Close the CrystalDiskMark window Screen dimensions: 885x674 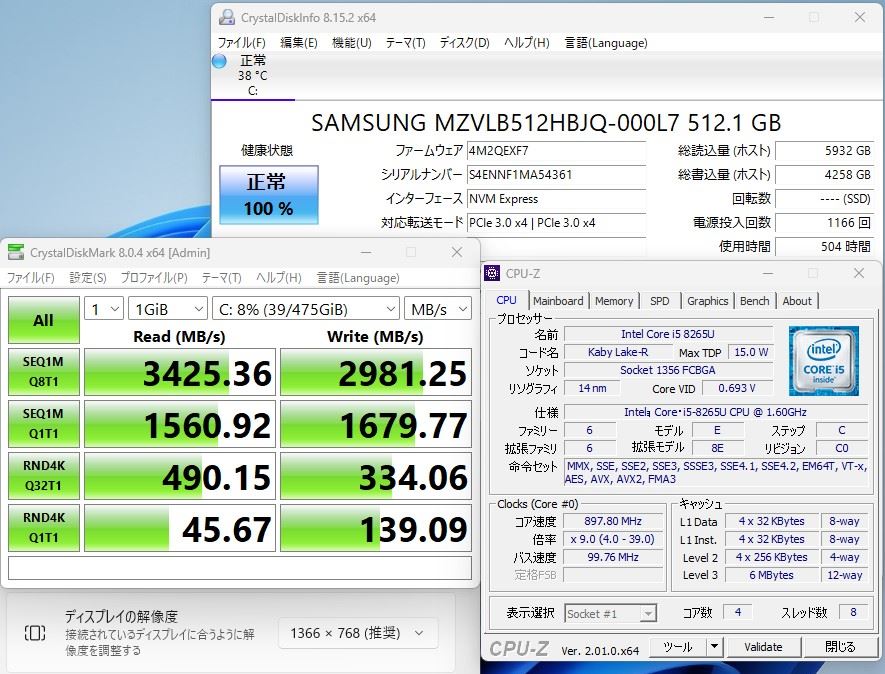457,252
